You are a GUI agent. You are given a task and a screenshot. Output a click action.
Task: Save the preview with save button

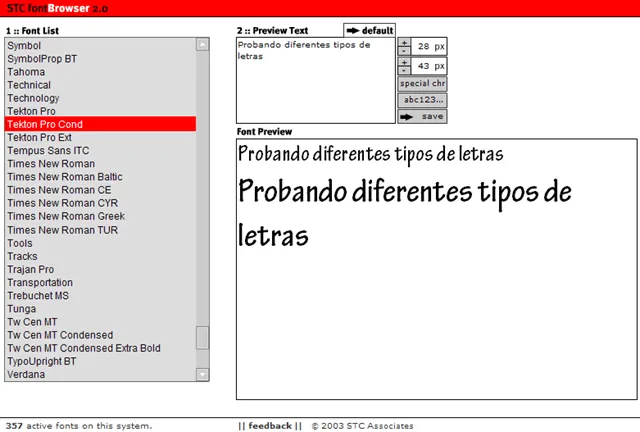tap(422, 116)
